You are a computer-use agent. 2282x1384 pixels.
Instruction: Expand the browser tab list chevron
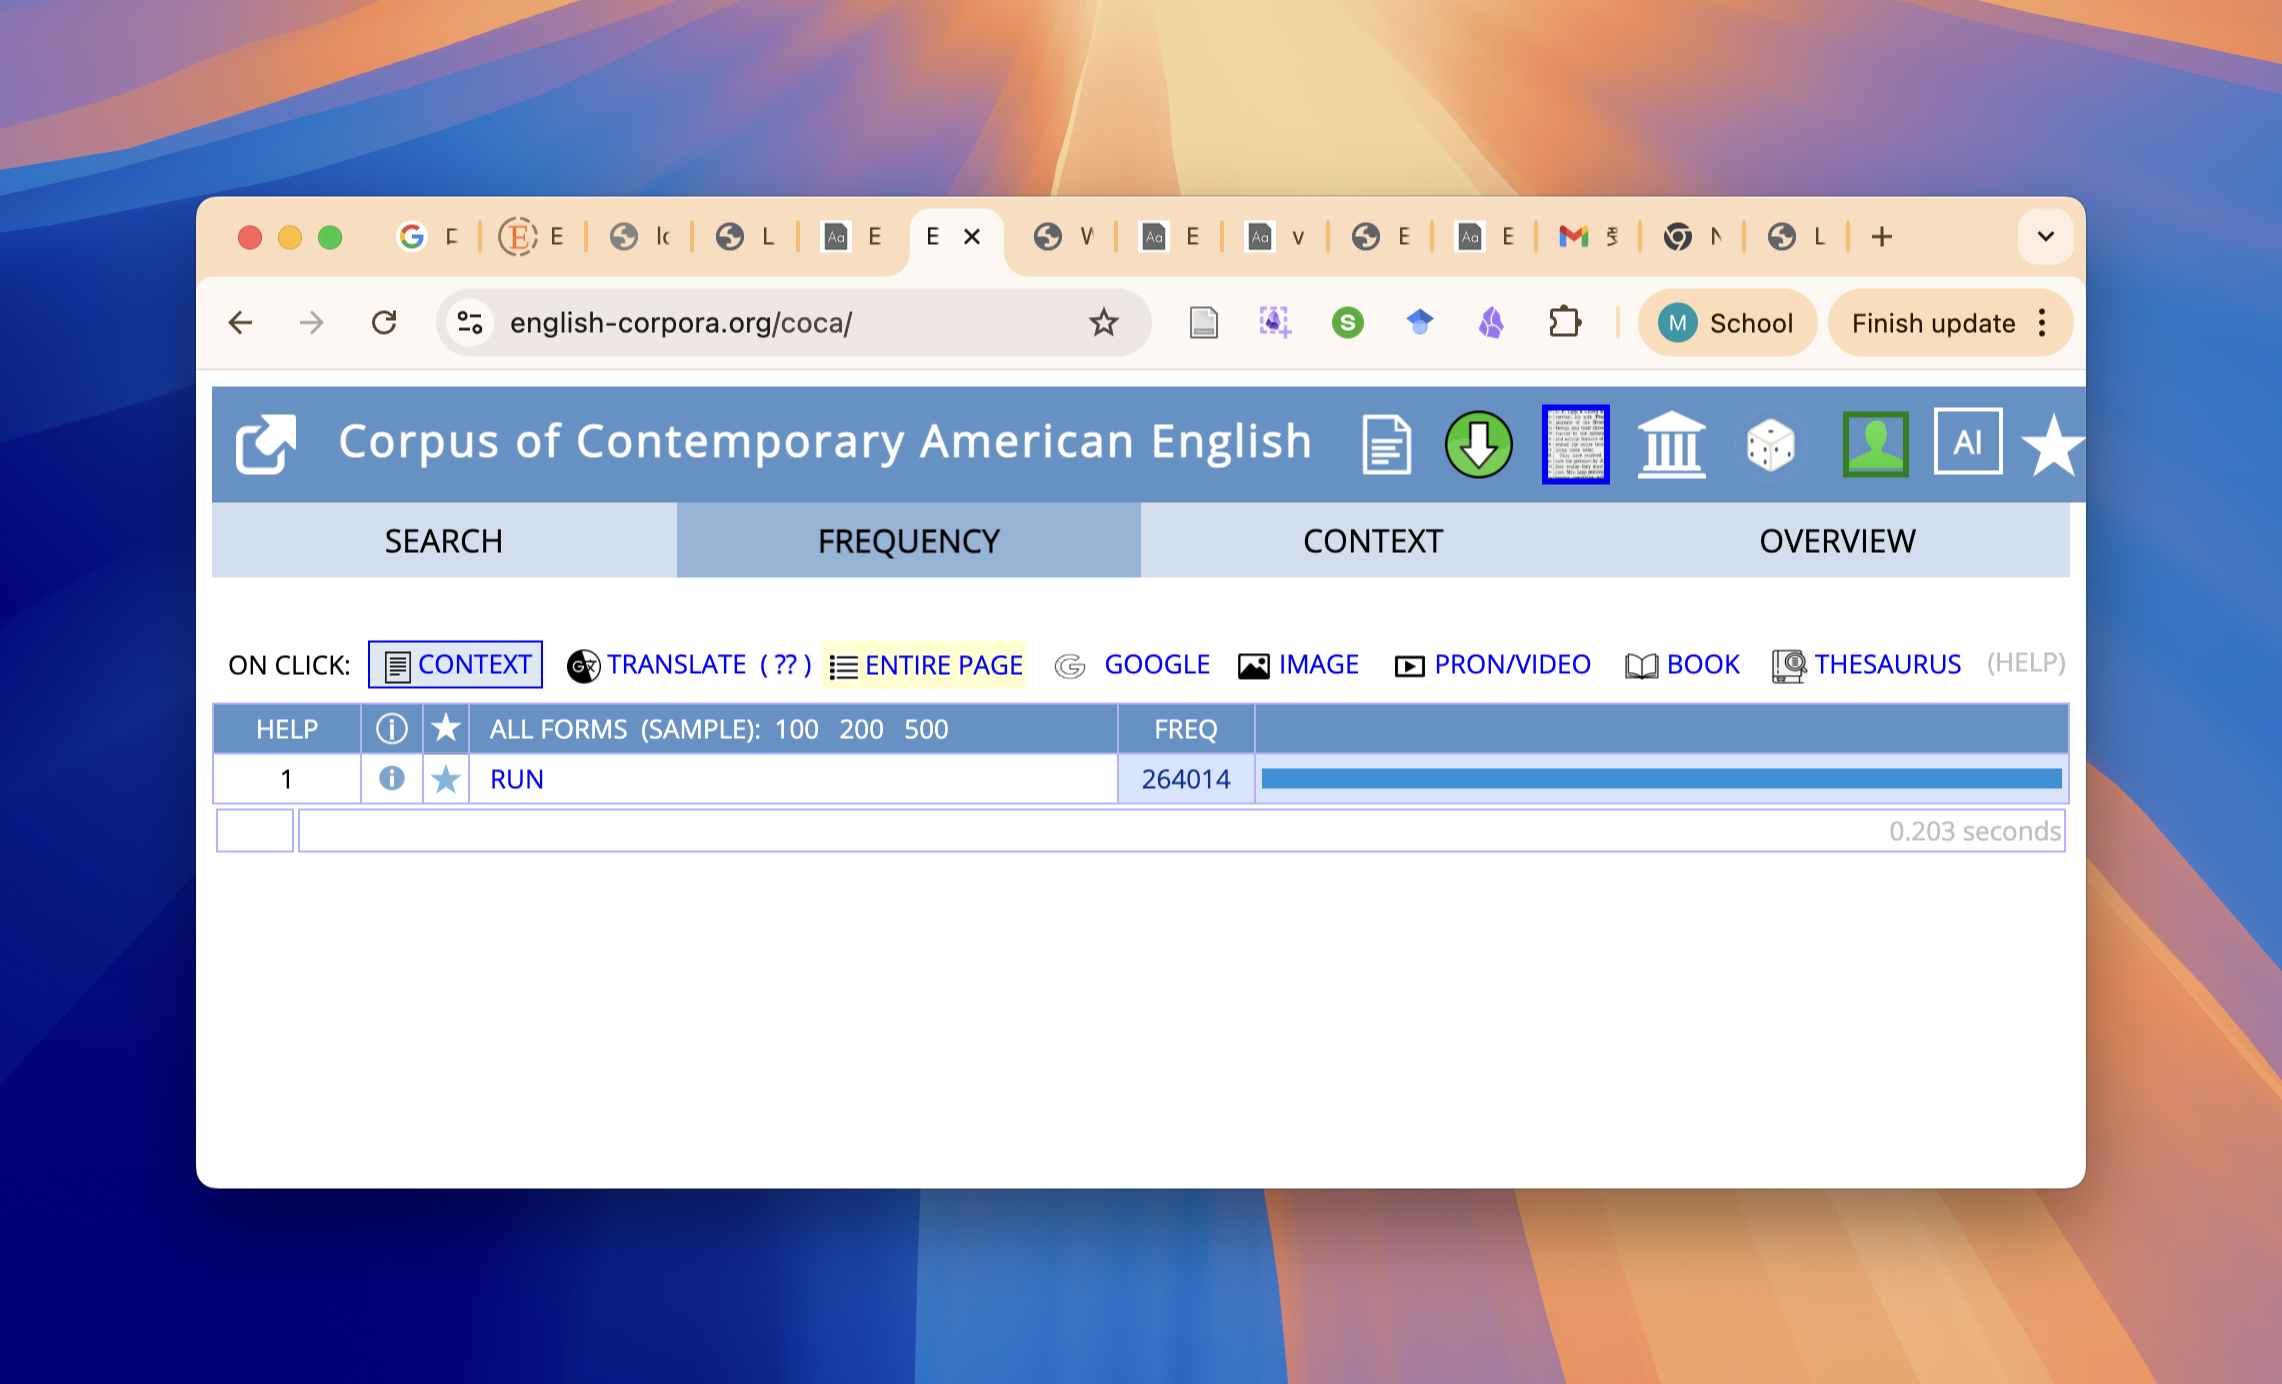click(2045, 237)
